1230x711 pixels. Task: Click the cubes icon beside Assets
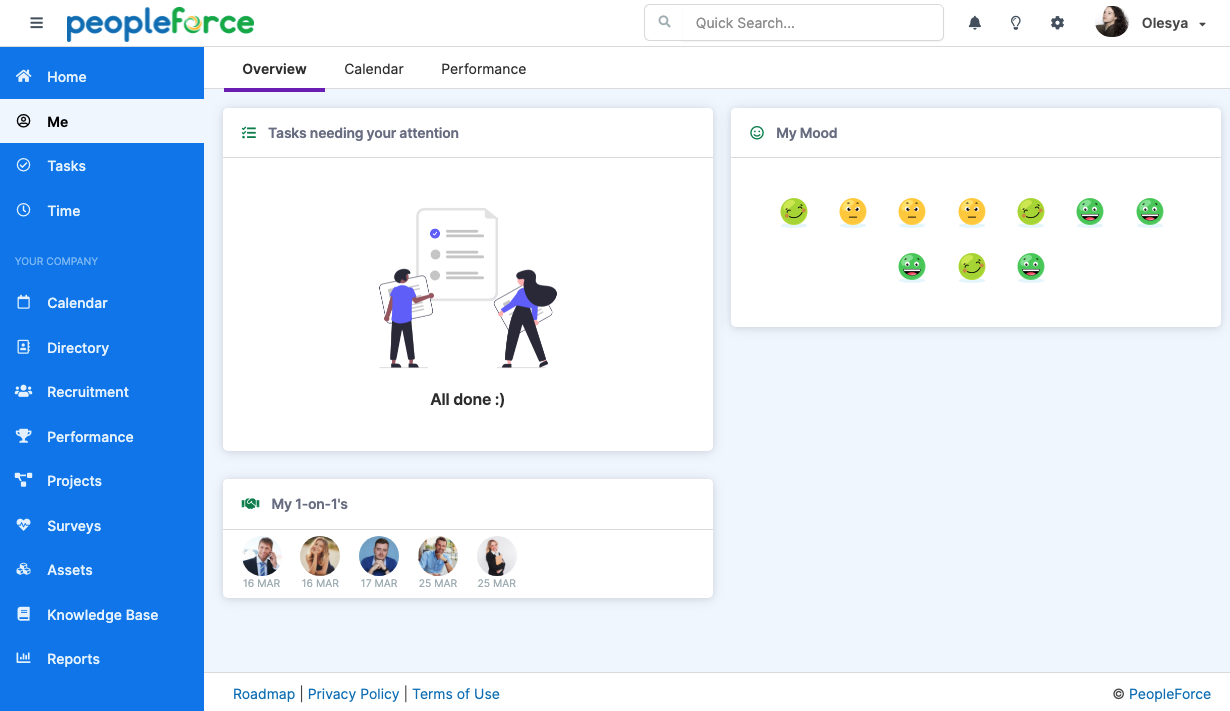(x=24, y=569)
